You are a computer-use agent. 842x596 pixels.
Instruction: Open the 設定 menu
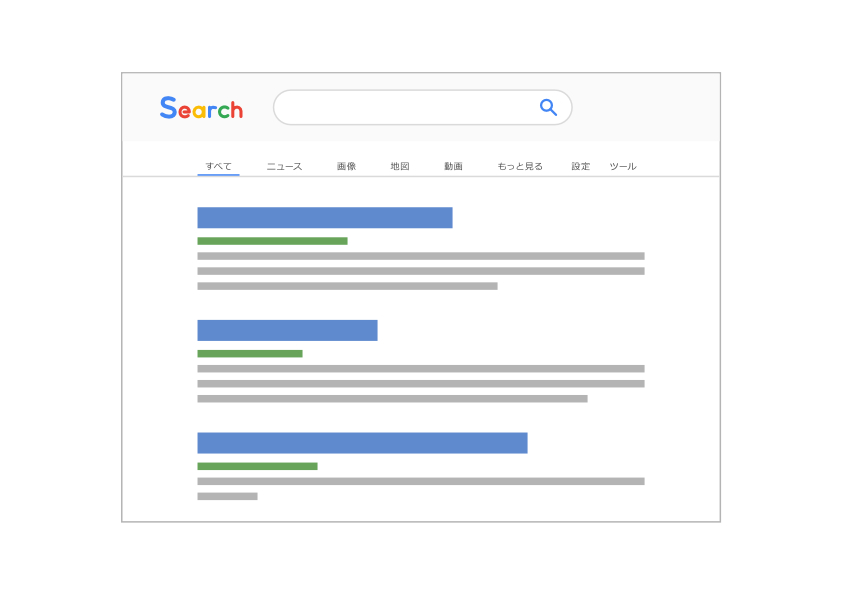tap(580, 166)
